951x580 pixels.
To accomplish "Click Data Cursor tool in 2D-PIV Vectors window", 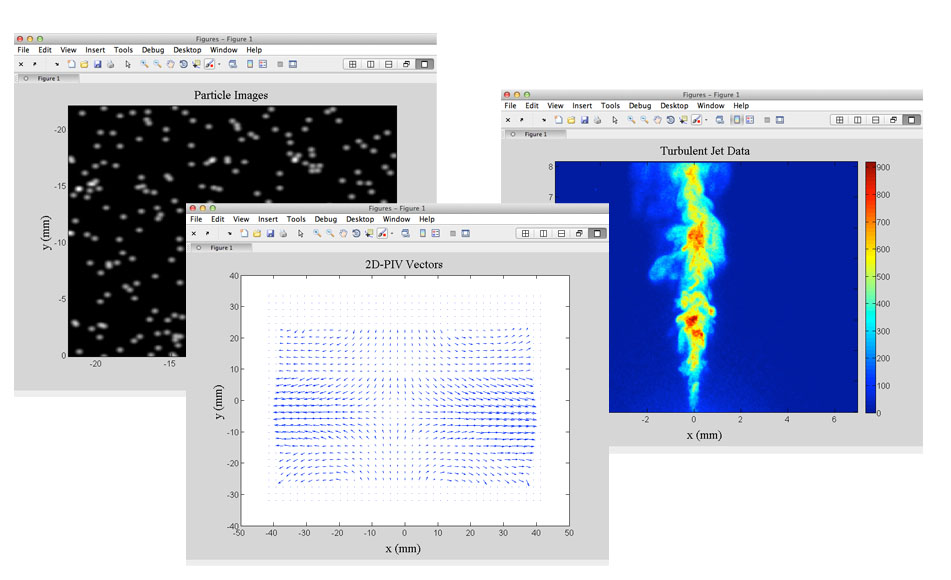I will point(370,233).
